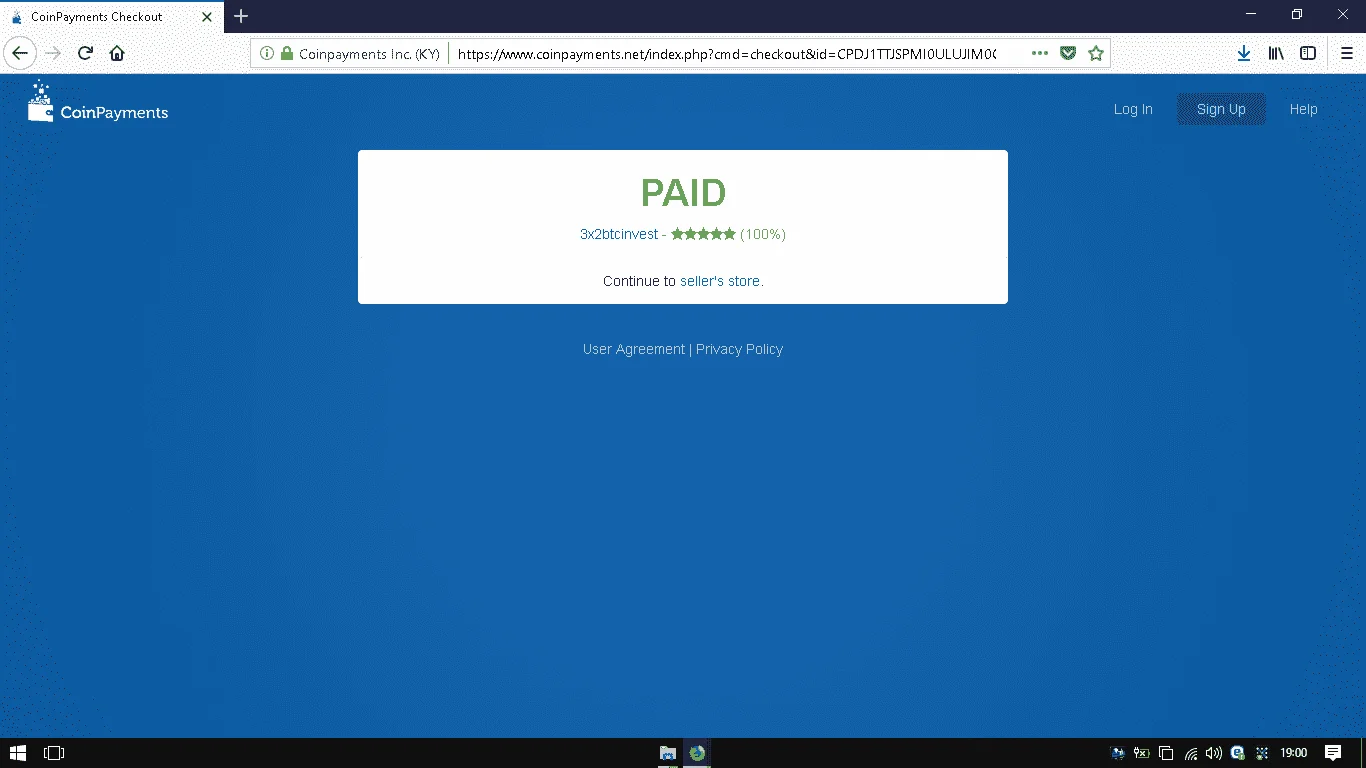This screenshot has width=1366, height=768.
Task: Open page actions three-dots menu
Action: (x=1040, y=54)
